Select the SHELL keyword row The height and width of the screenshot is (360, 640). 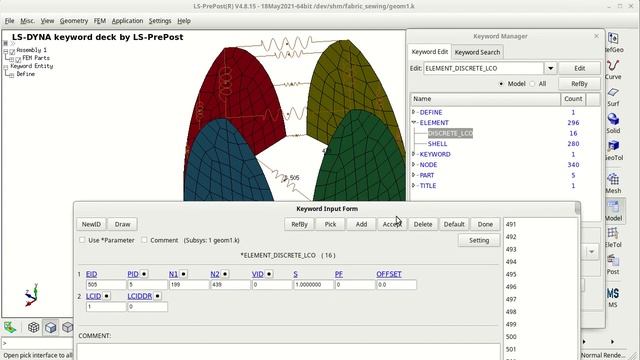pyautogui.click(x=437, y=144)
